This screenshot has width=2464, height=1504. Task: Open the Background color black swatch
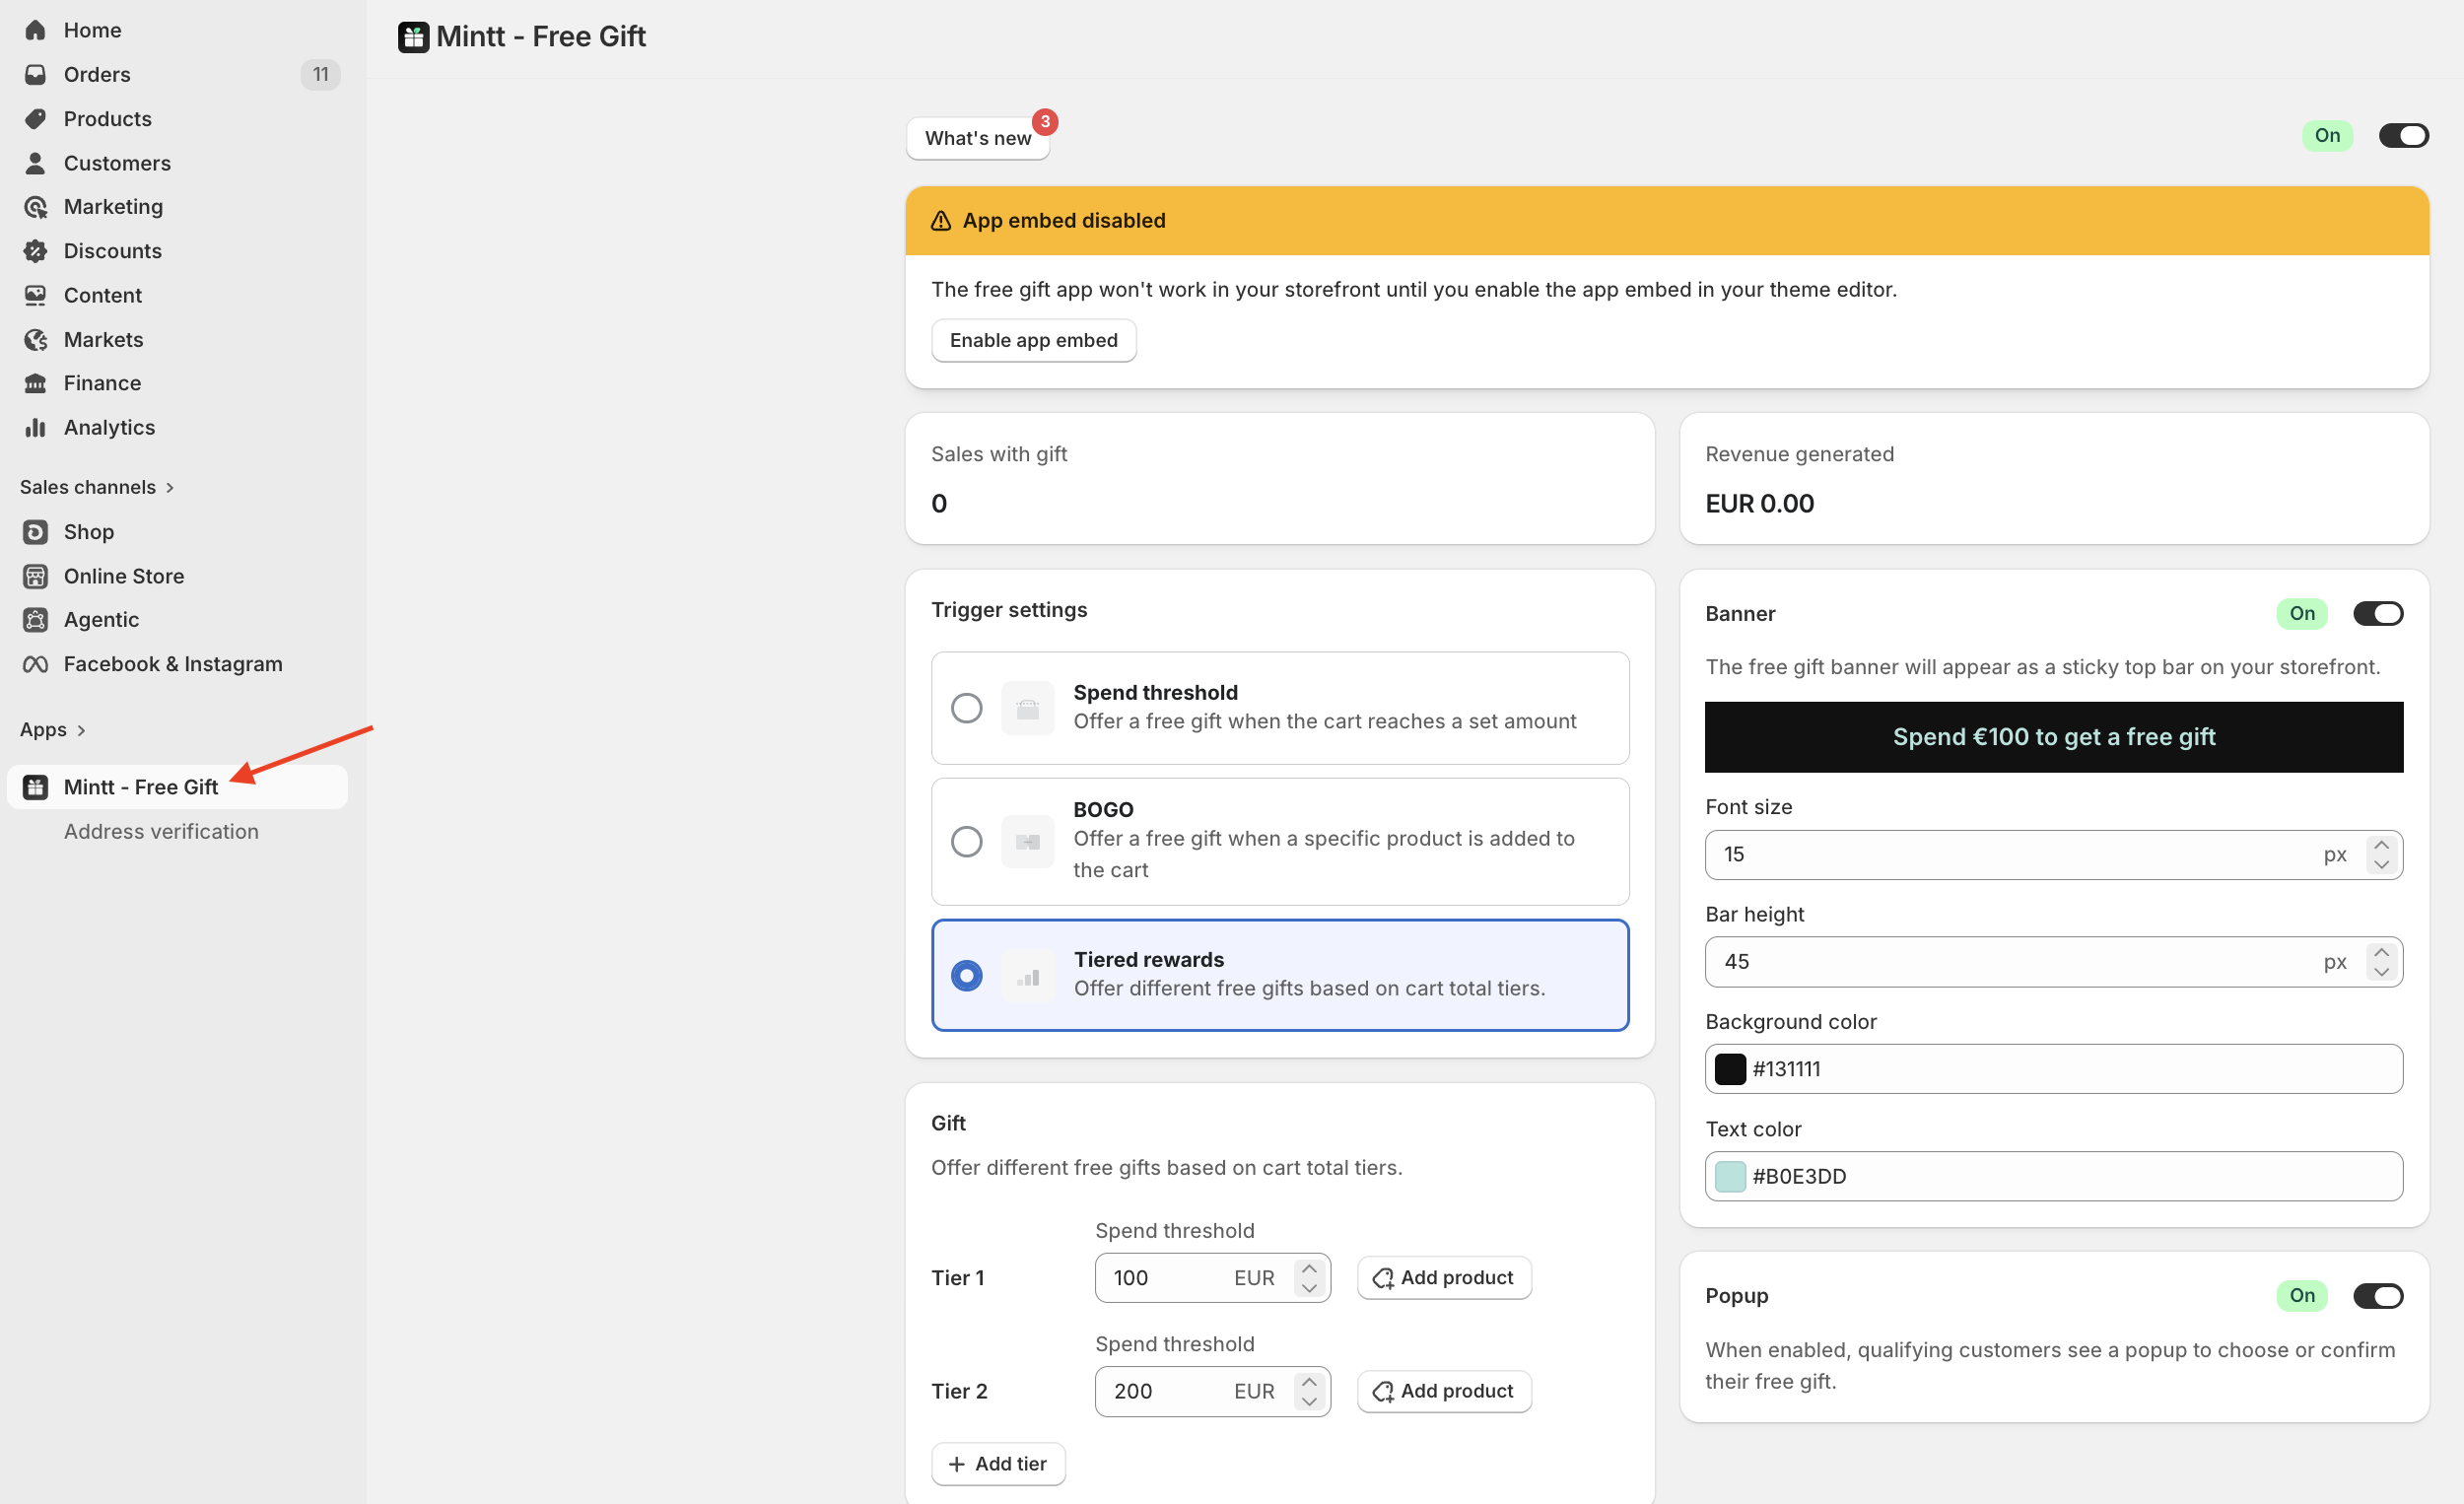pyautogui.click(x=1730, y=1069)
